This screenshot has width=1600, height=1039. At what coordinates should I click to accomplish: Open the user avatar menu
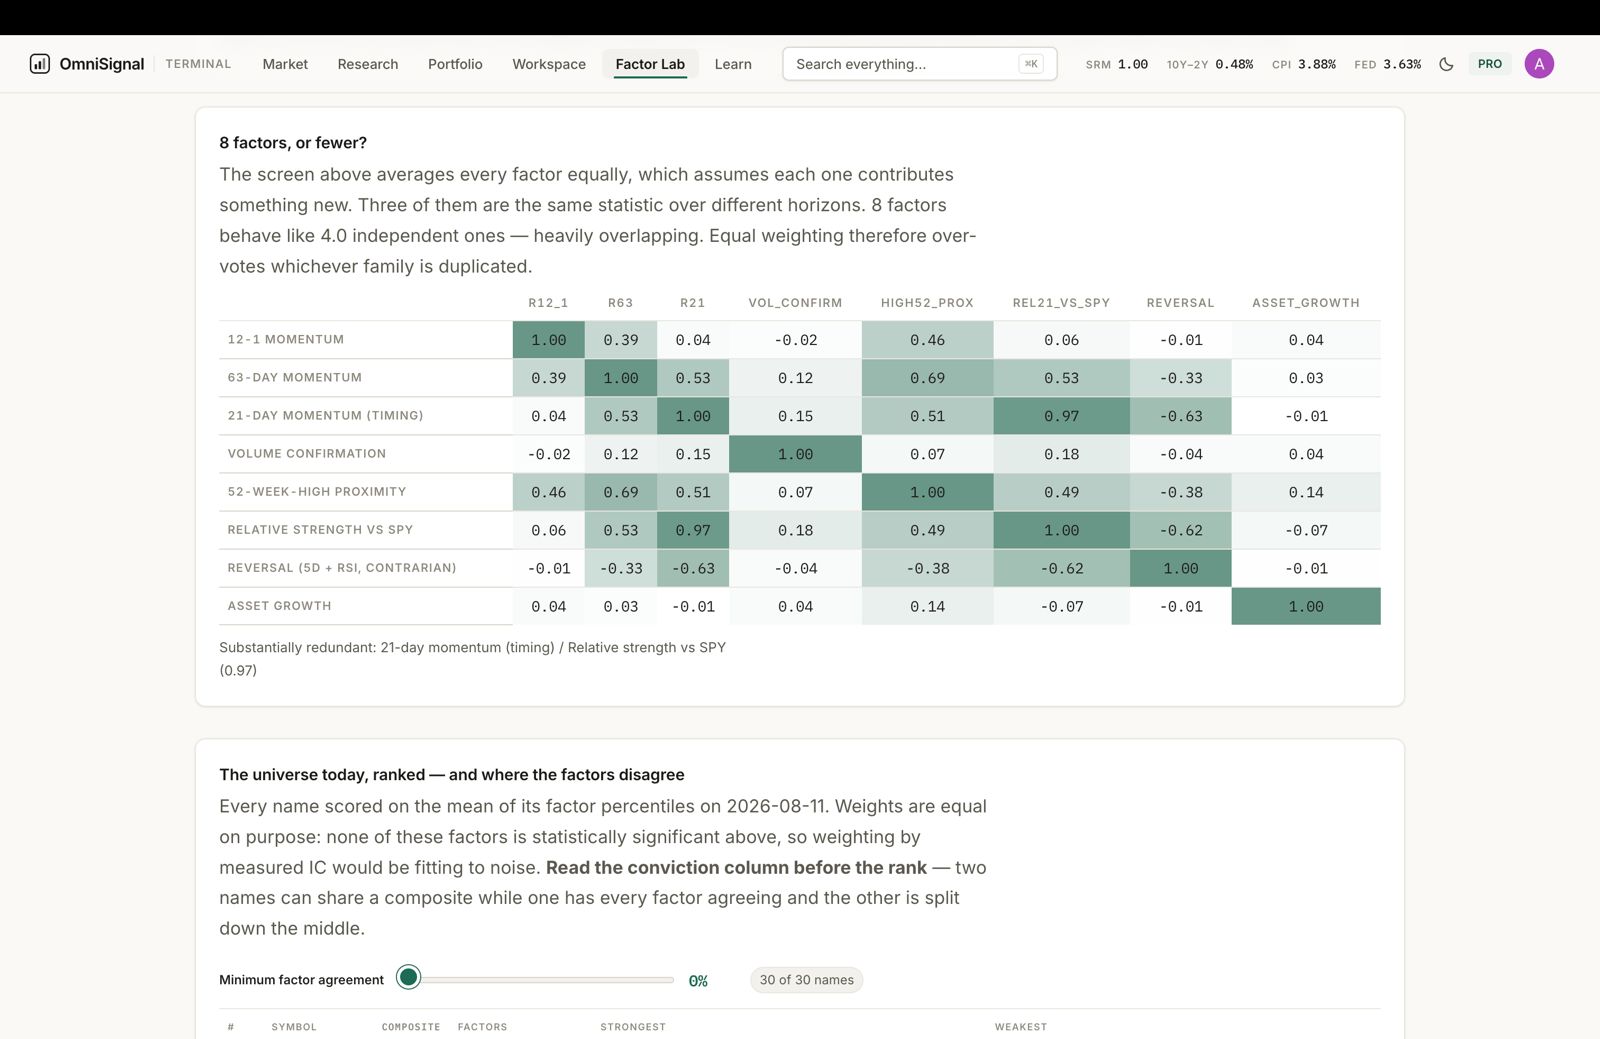[1539, 64]
